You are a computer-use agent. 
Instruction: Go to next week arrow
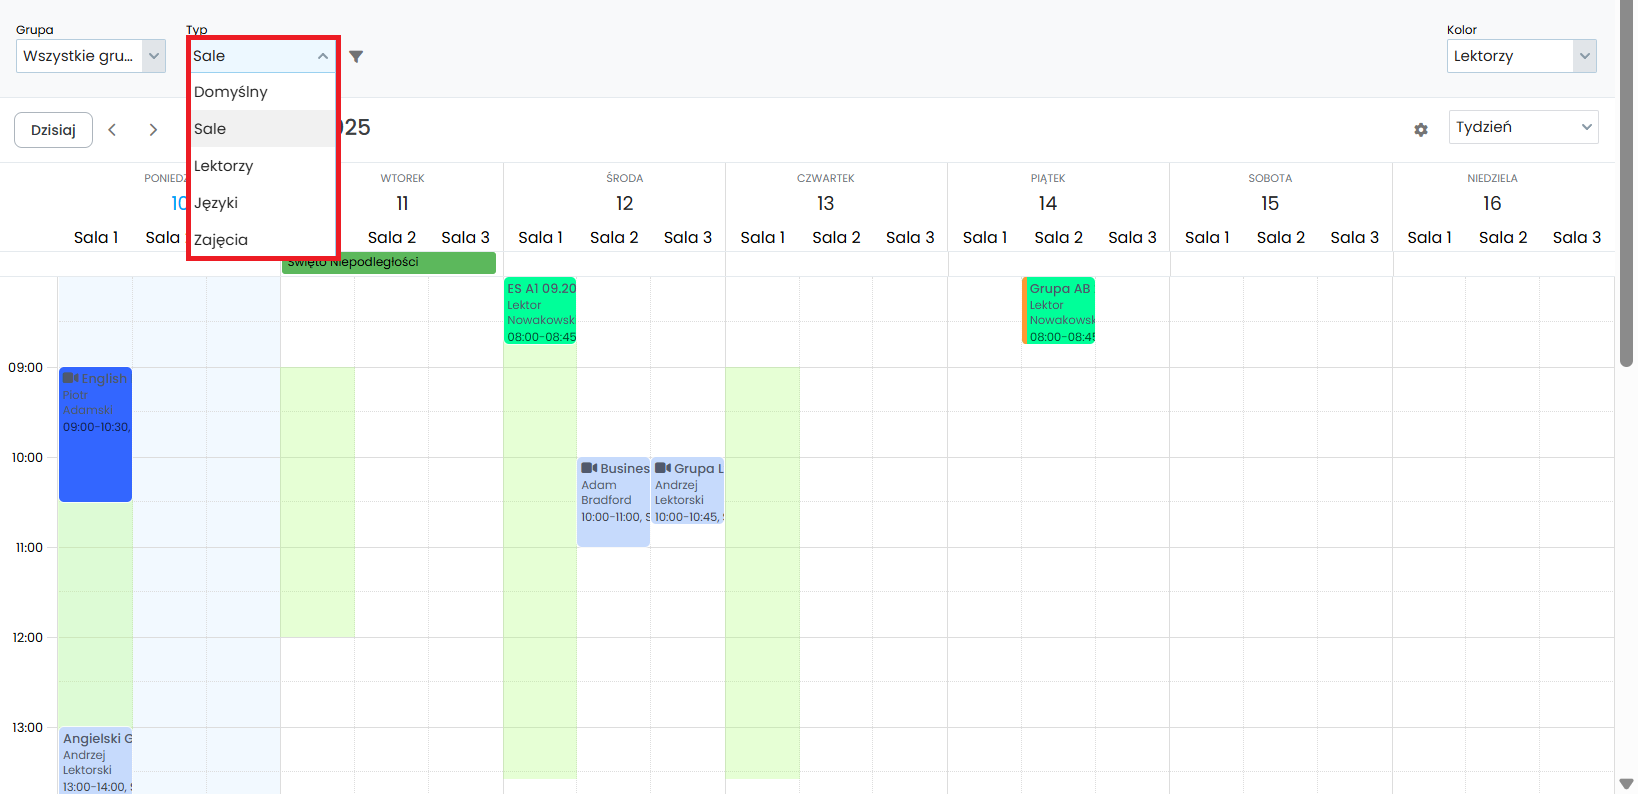pos(153,130)
